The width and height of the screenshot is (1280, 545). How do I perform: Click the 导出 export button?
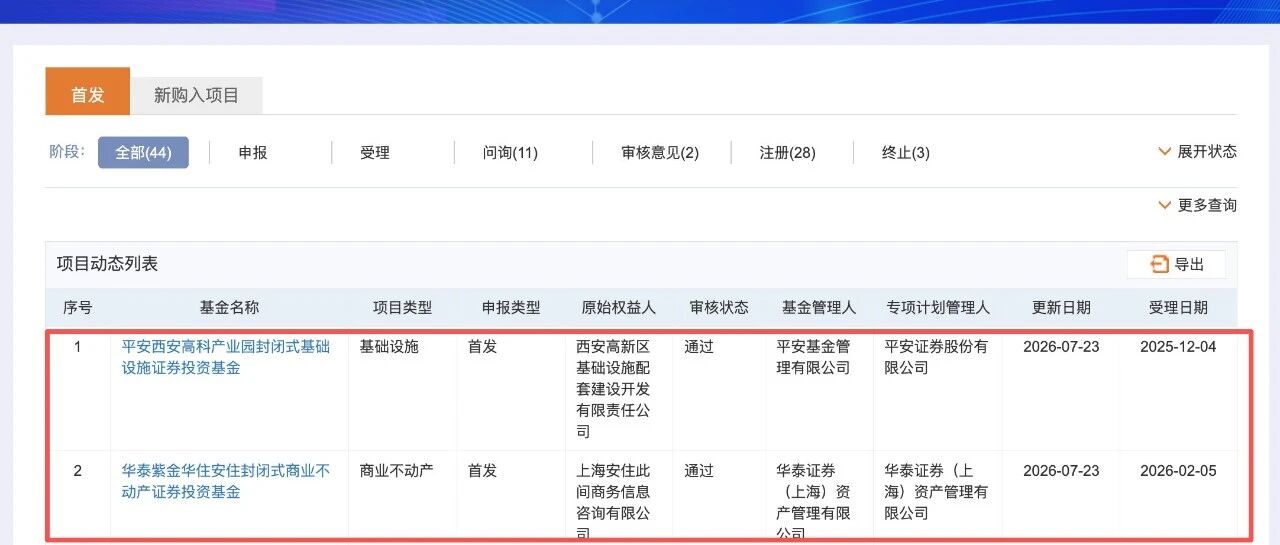coord(1176,264)
